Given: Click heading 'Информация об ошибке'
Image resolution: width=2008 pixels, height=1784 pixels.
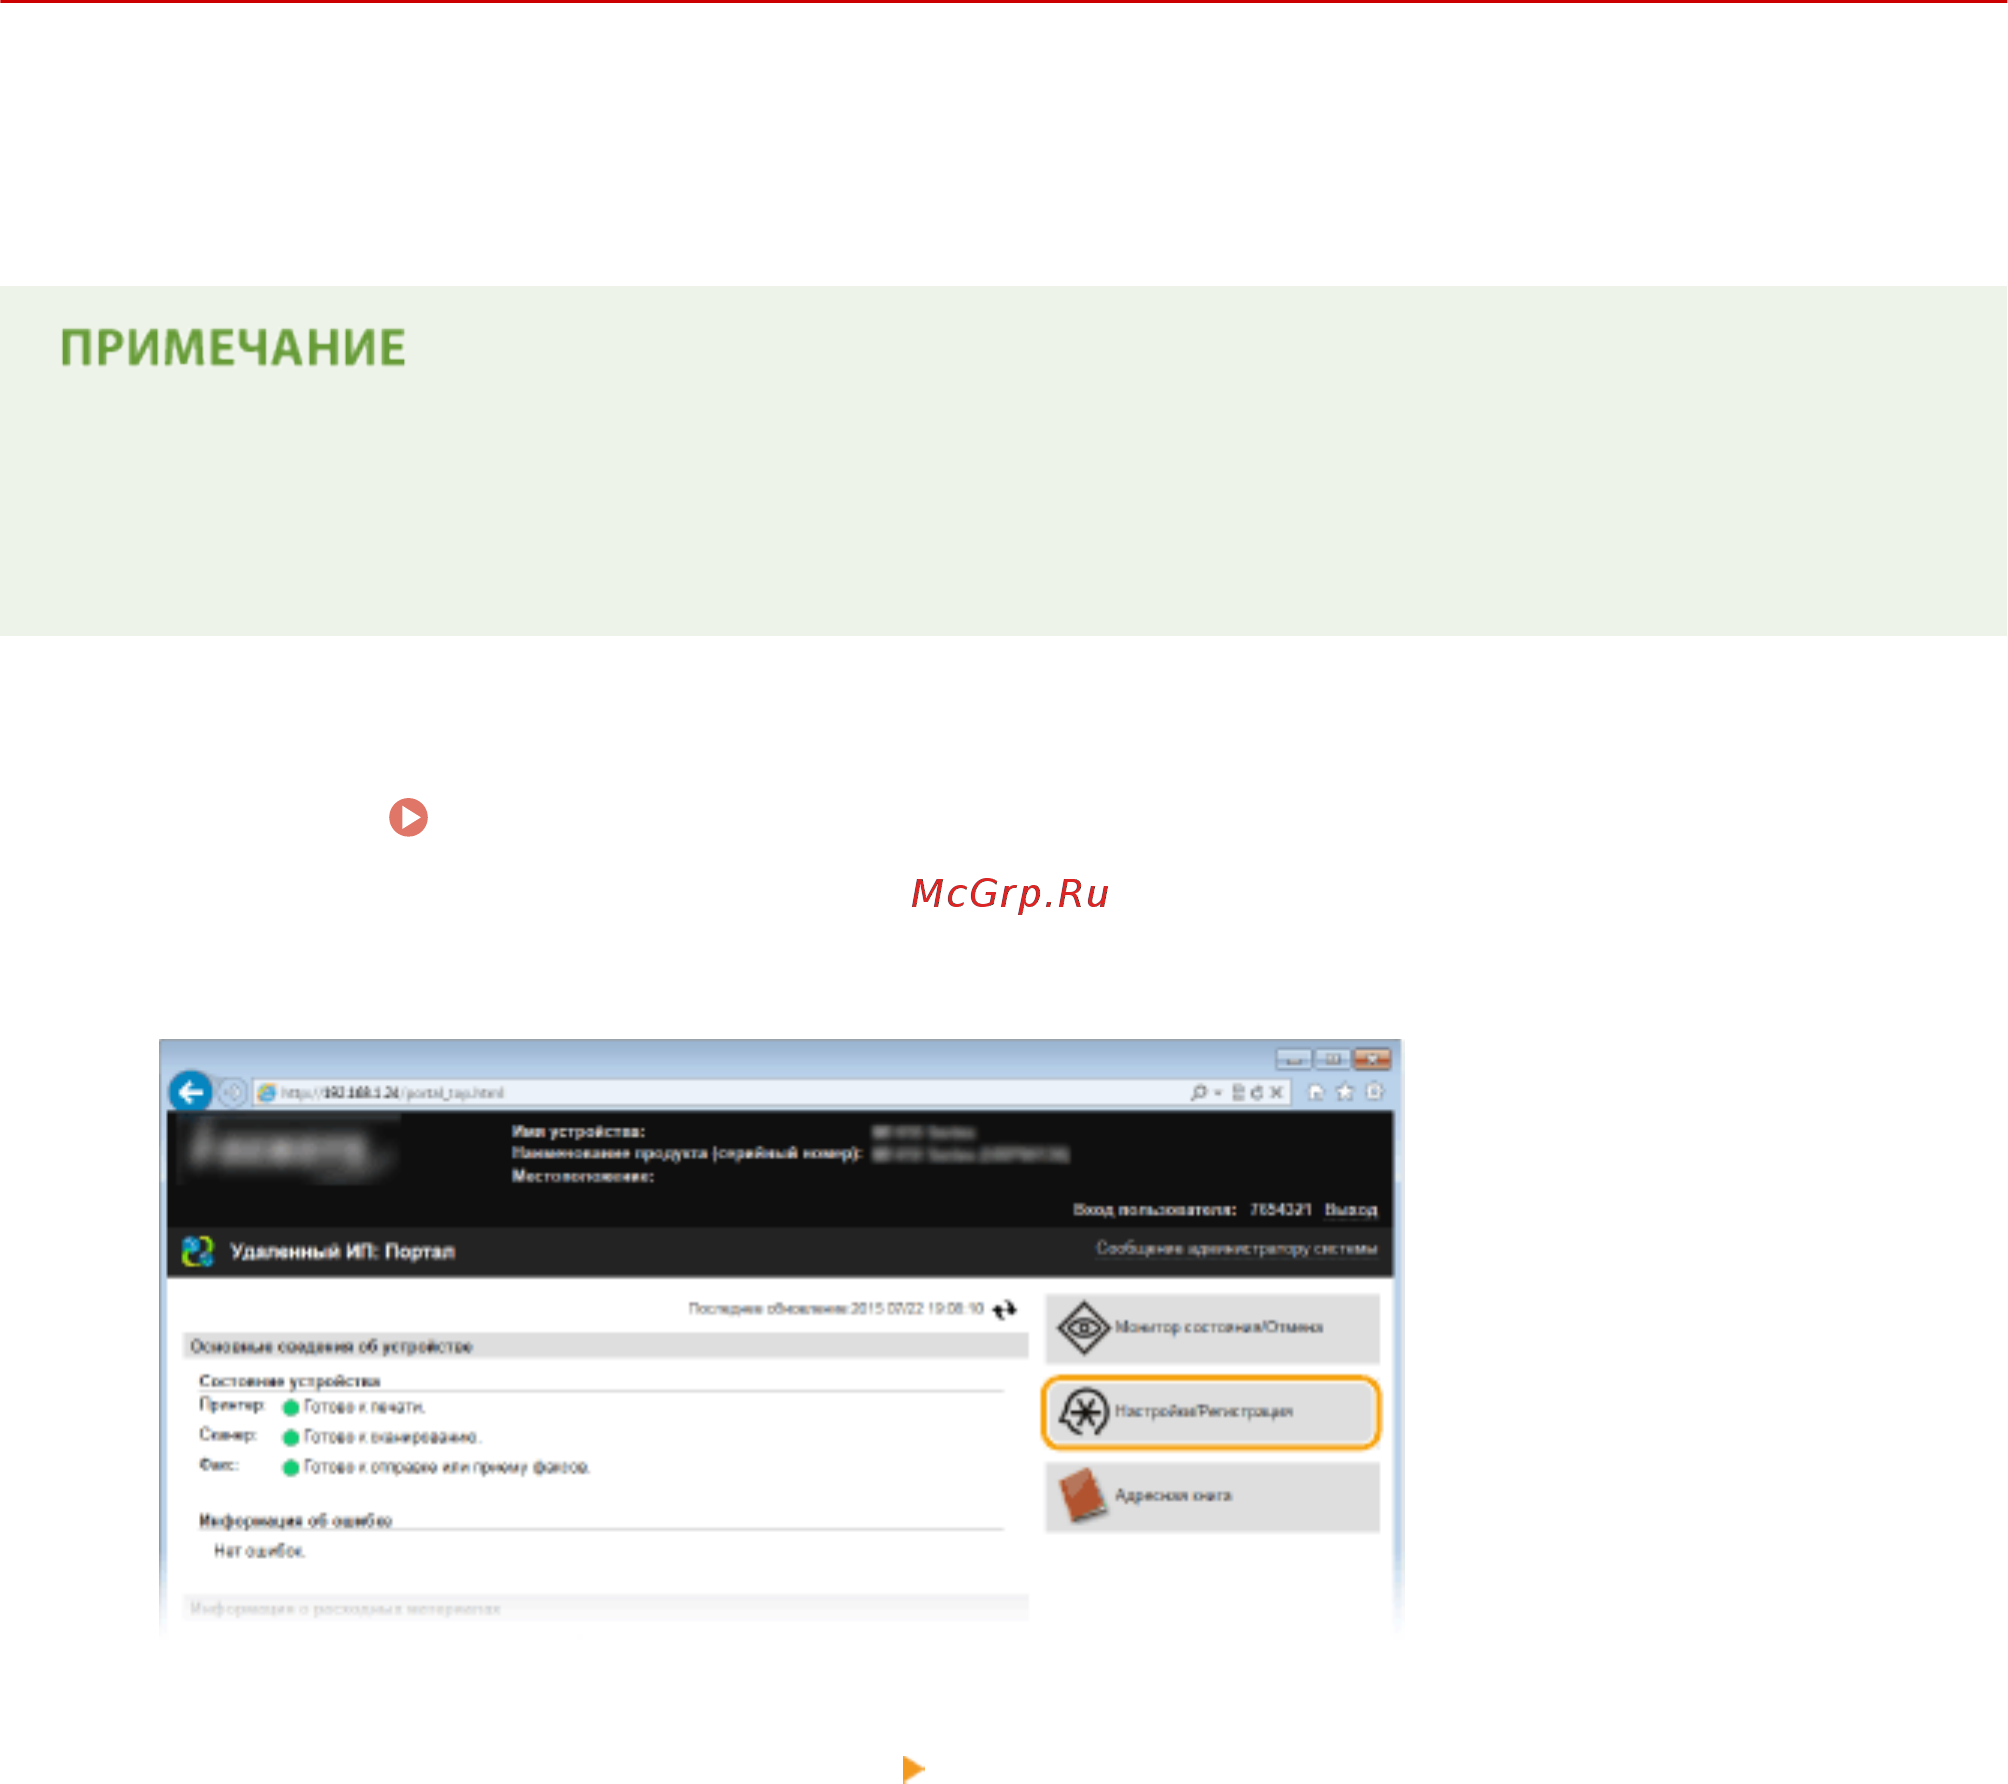Looking at the screenshot, I should coord(296,1520).
